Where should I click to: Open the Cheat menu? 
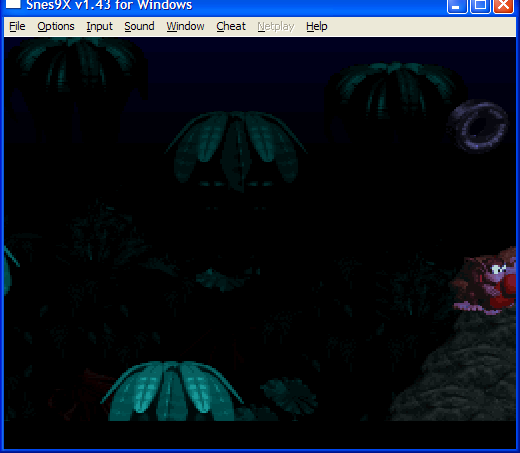231,26
